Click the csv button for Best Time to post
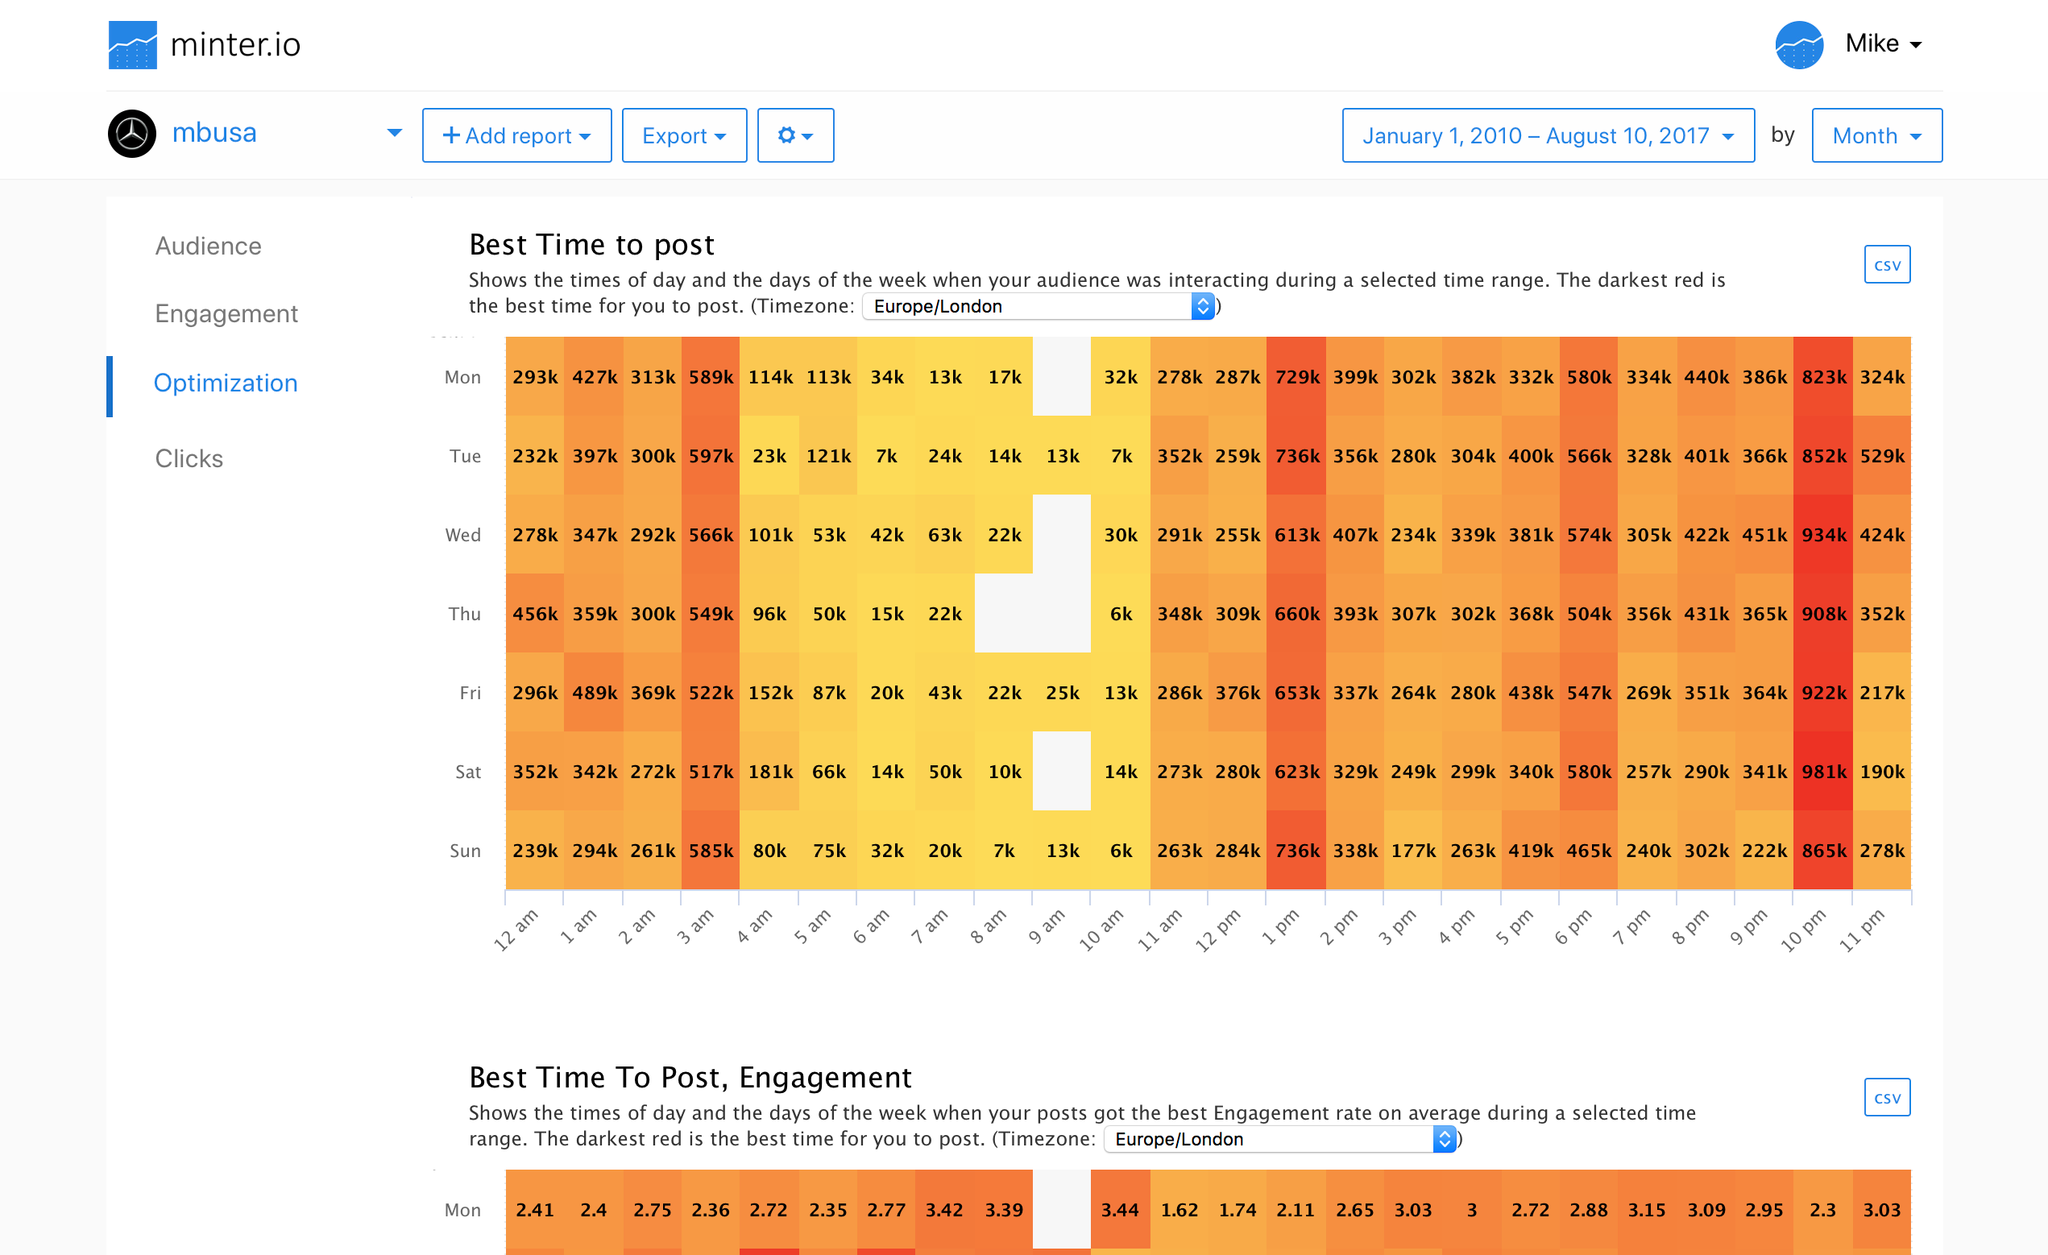The width and height of the screenshot is (2048, 1255). point(1886,264)
